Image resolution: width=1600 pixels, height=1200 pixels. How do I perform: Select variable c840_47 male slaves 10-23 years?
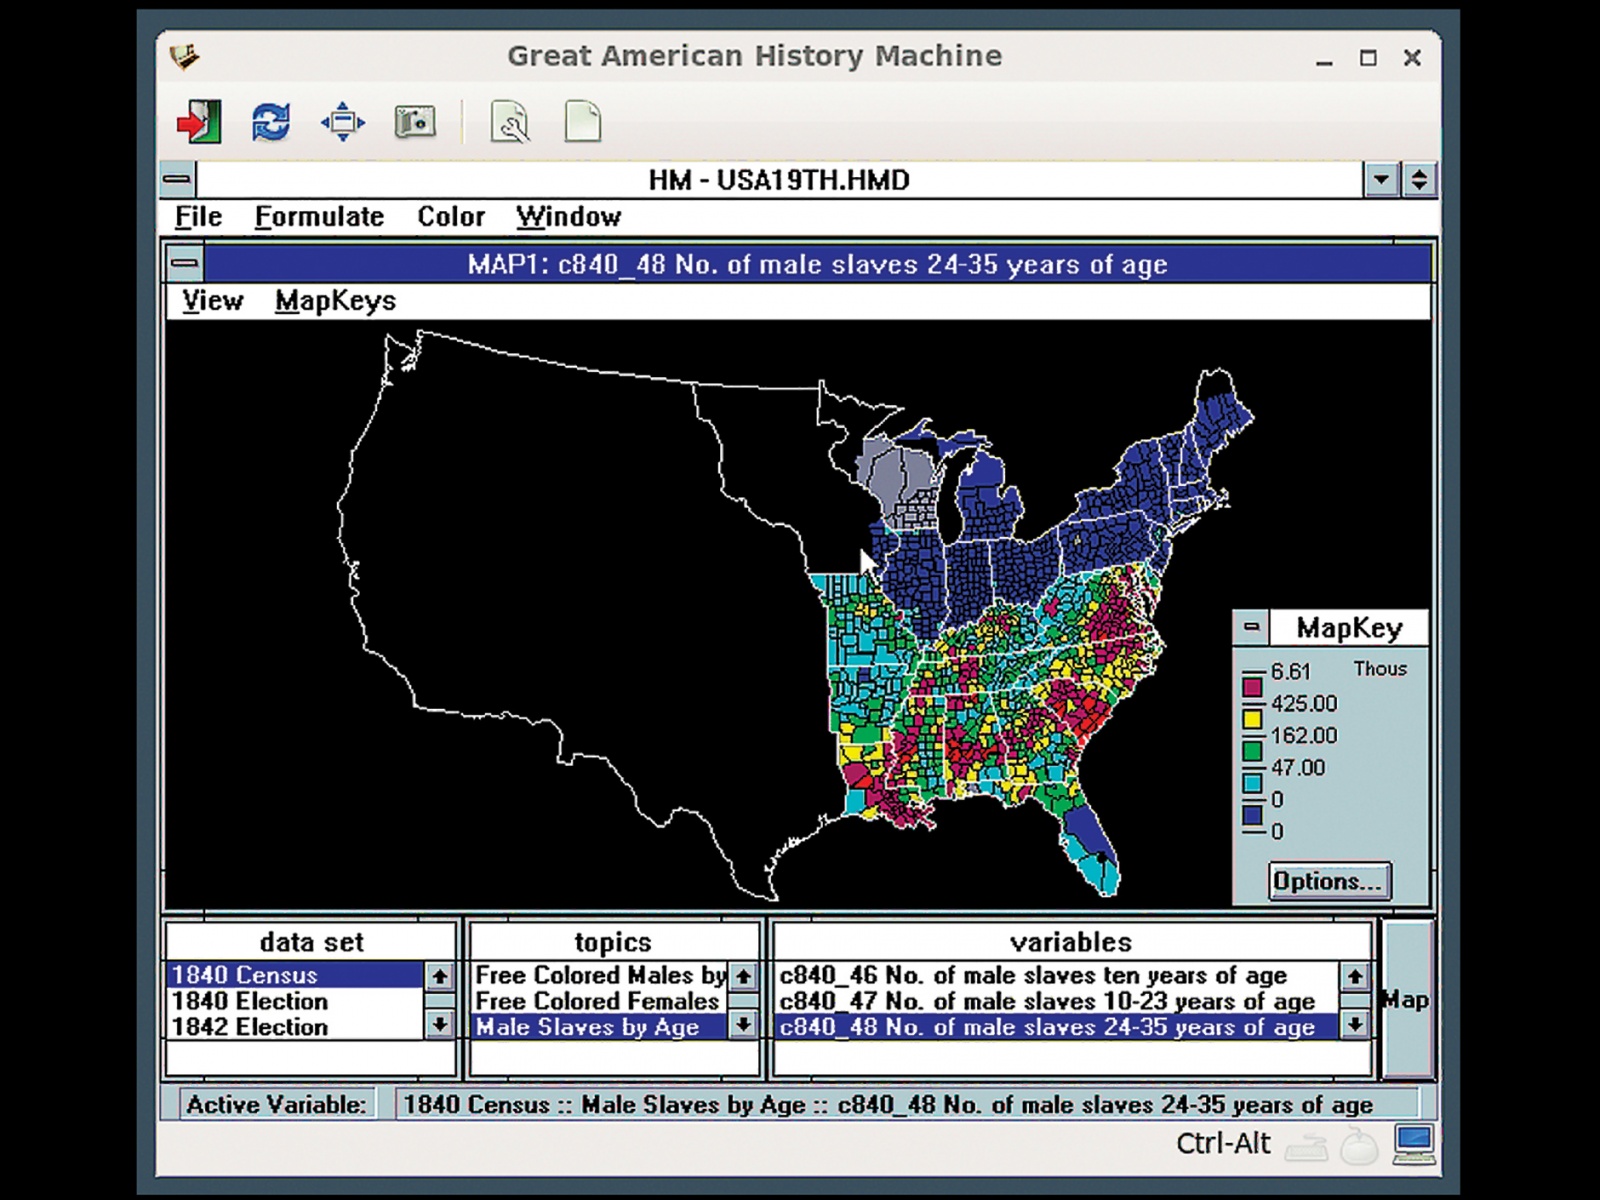click(1057, 1001)
